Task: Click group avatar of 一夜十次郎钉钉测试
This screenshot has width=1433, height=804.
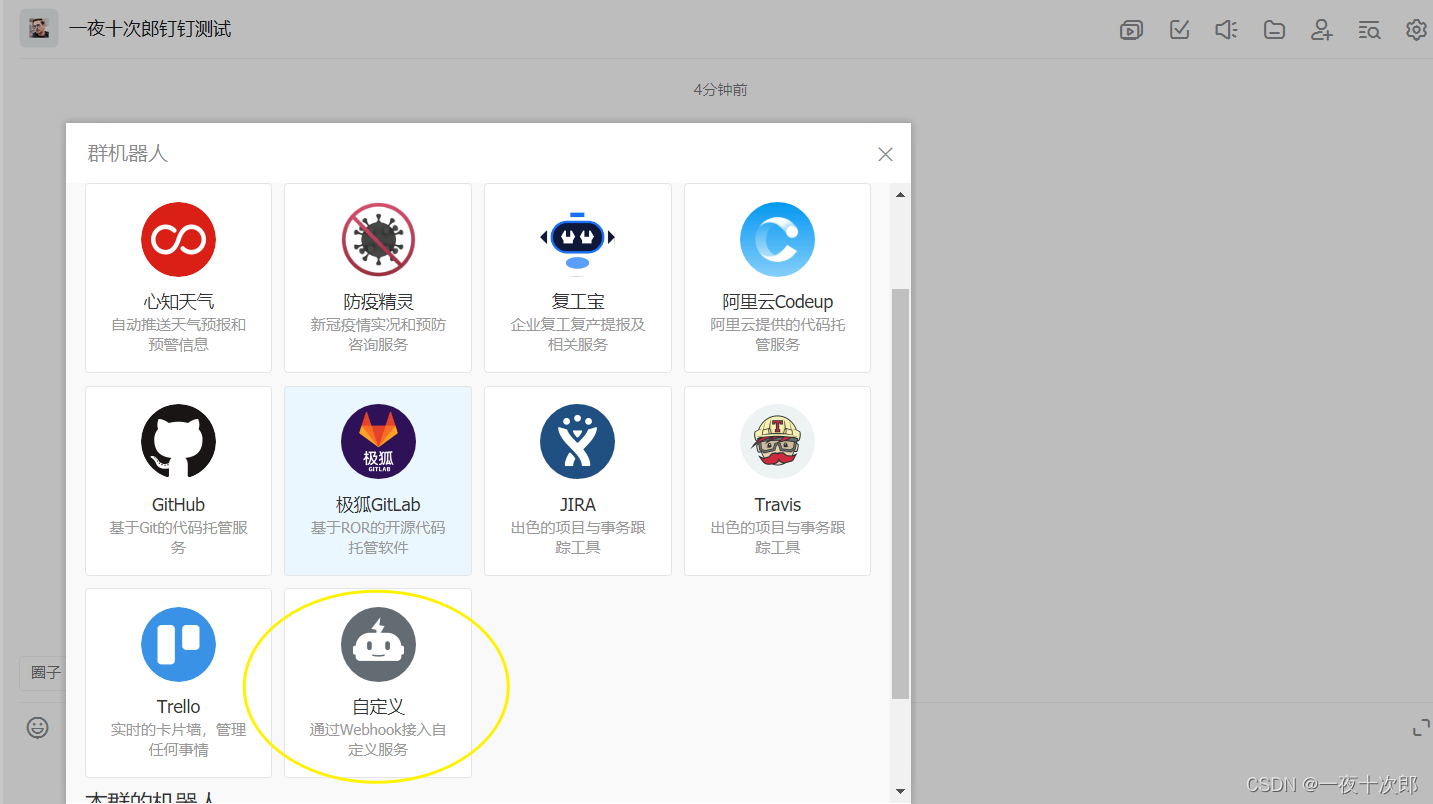Action: click(39, 28)
